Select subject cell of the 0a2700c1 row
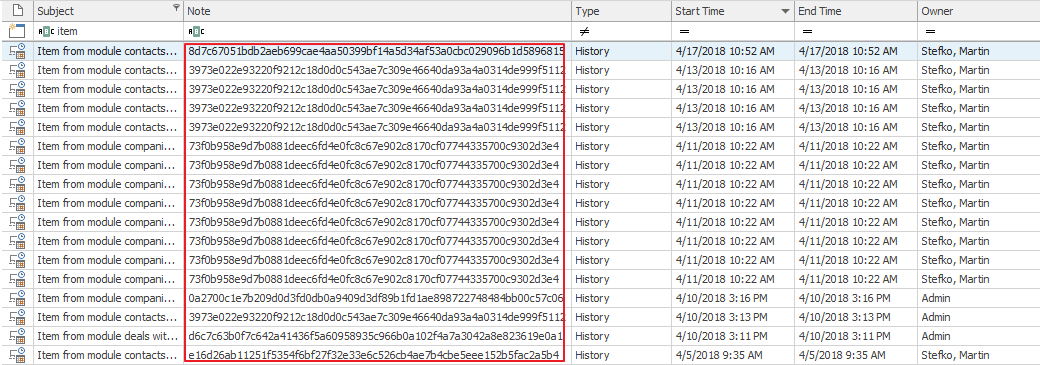The image size is (1040, 365). tap(109, 298)
